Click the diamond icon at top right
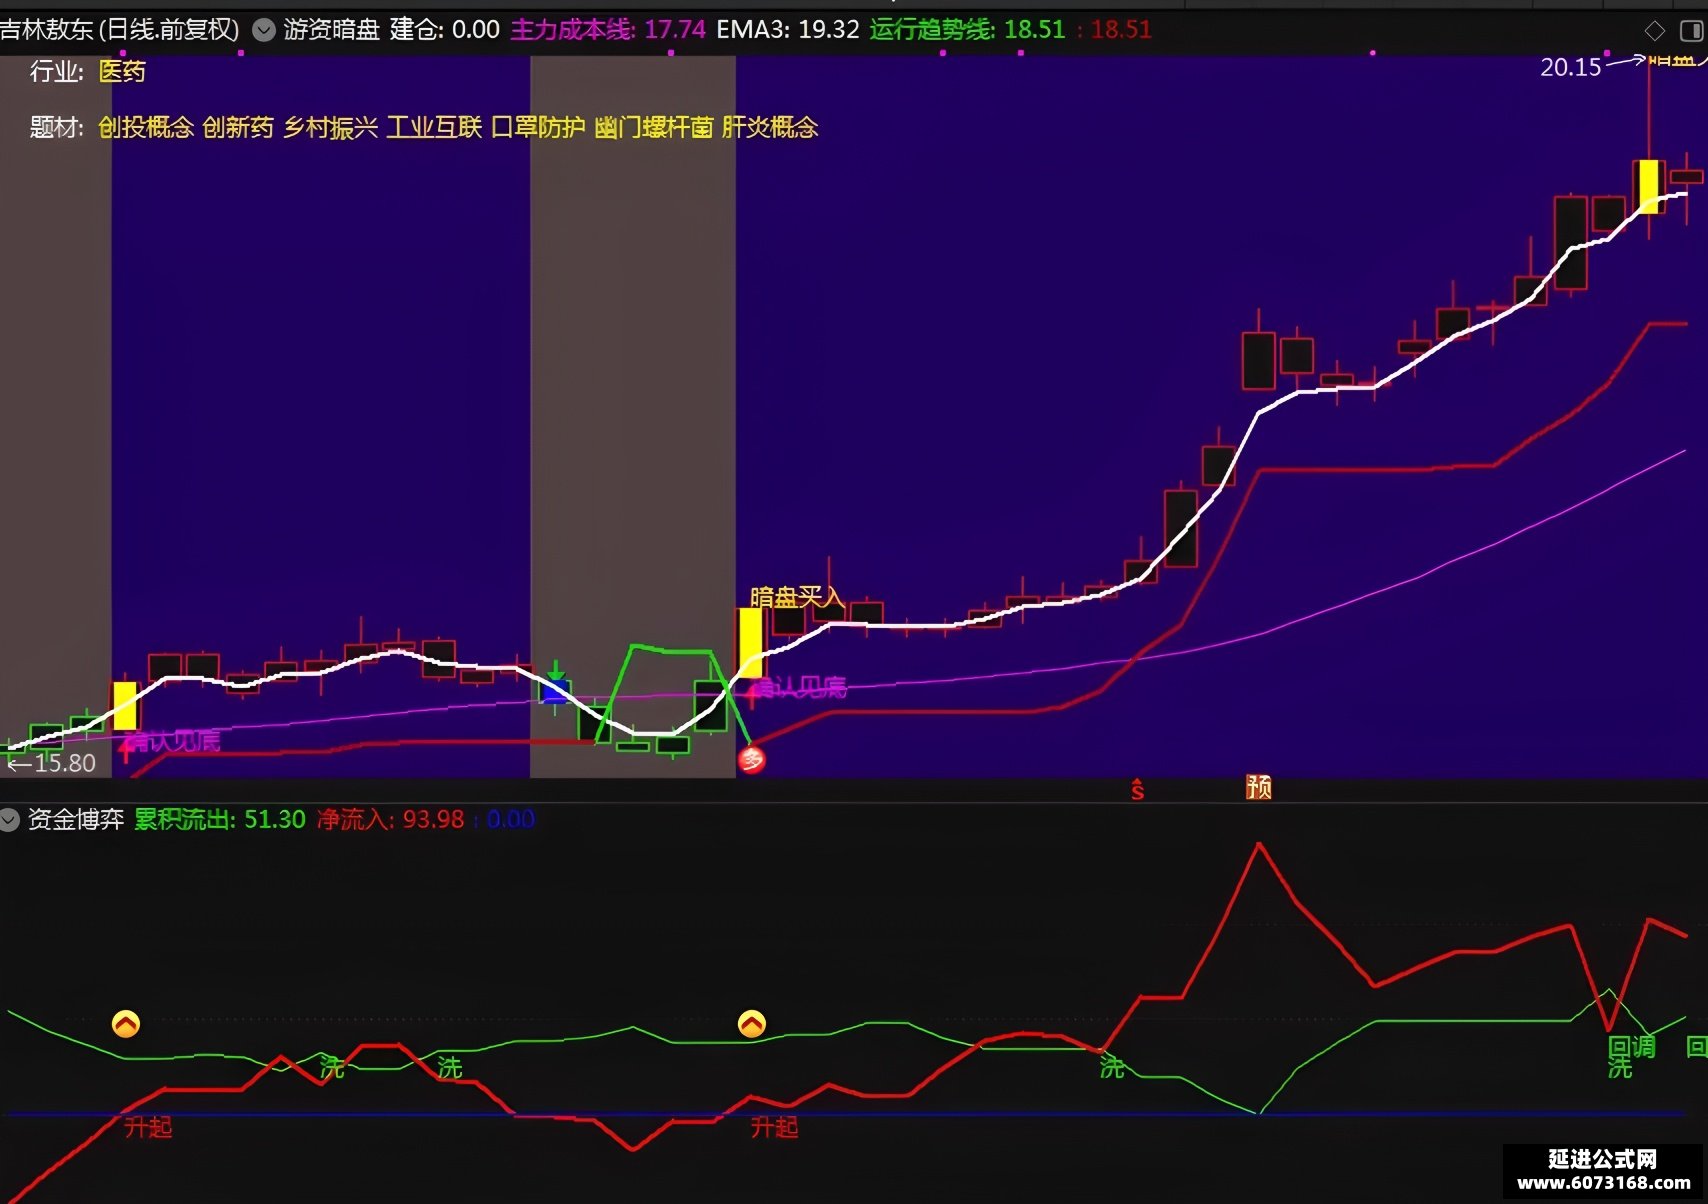 (x=1655, y=31)
